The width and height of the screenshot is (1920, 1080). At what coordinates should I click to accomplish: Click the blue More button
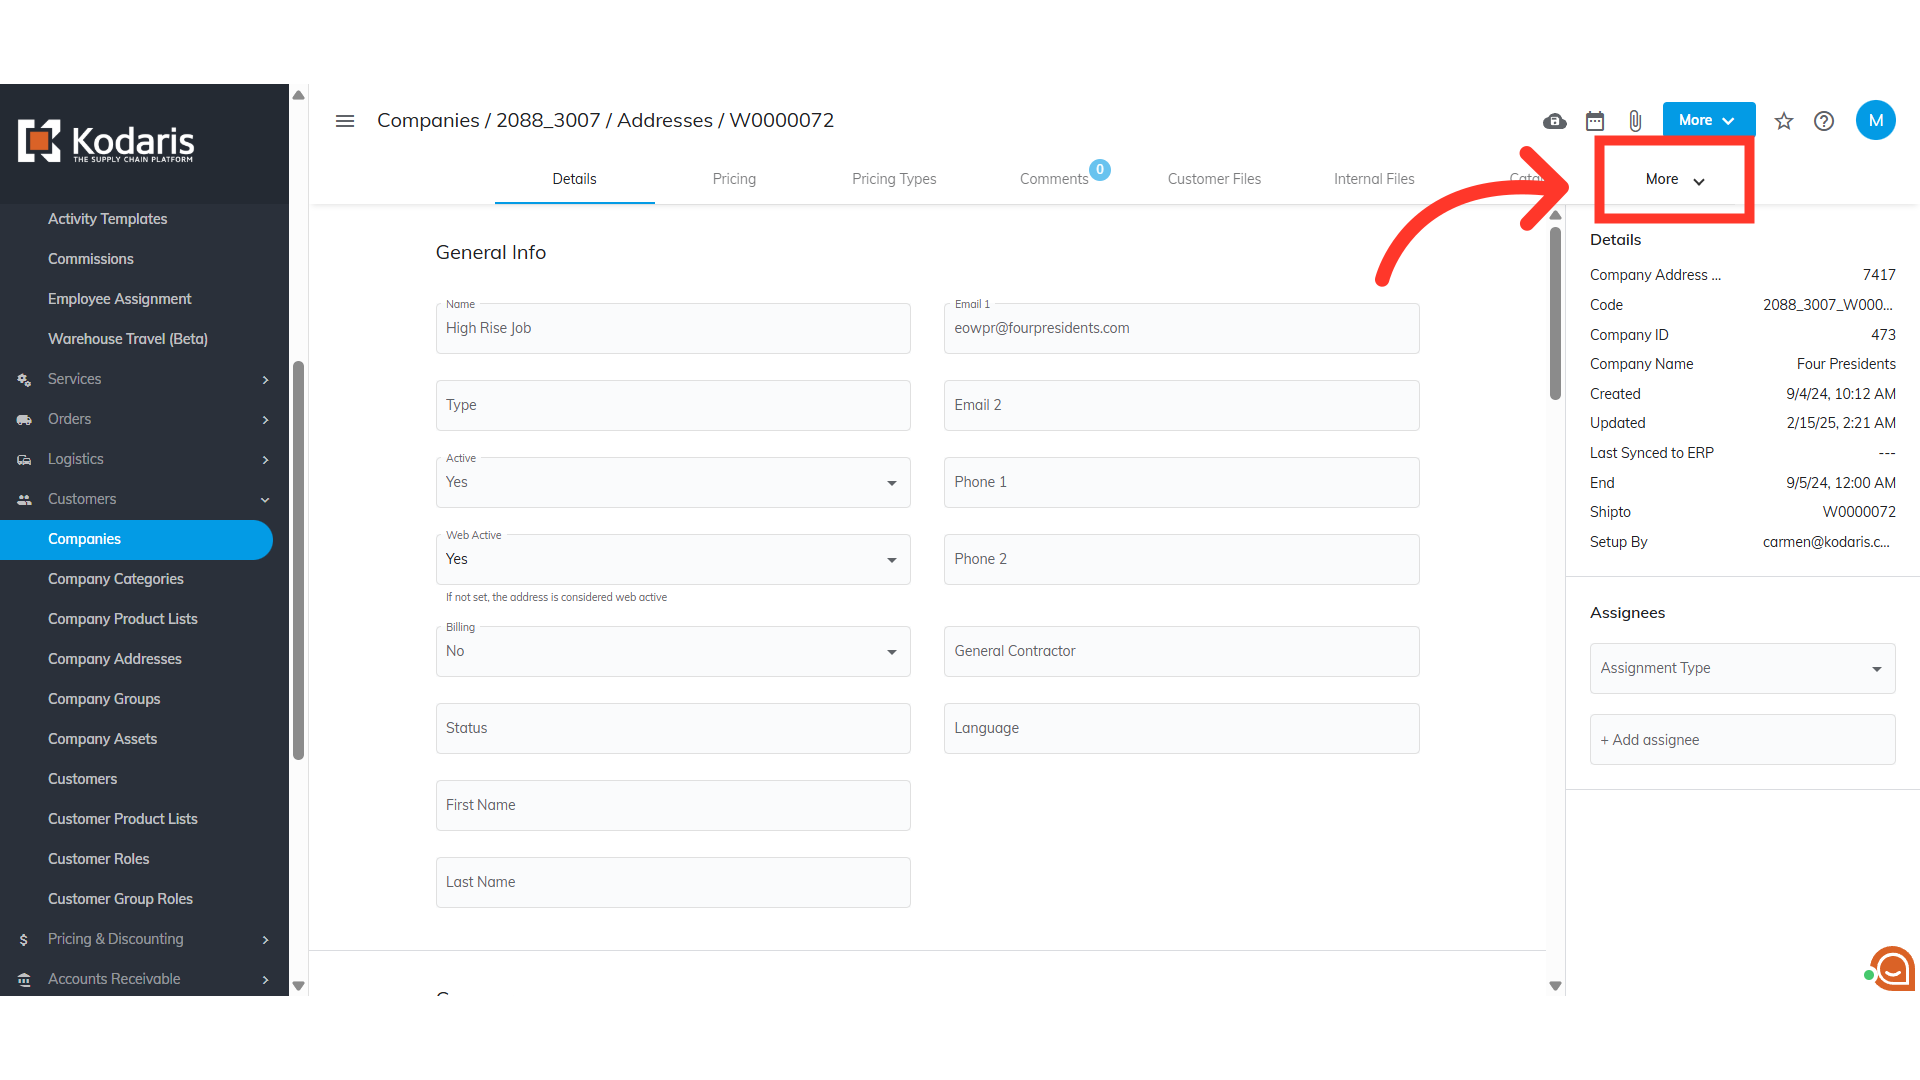click(1708, 120)
